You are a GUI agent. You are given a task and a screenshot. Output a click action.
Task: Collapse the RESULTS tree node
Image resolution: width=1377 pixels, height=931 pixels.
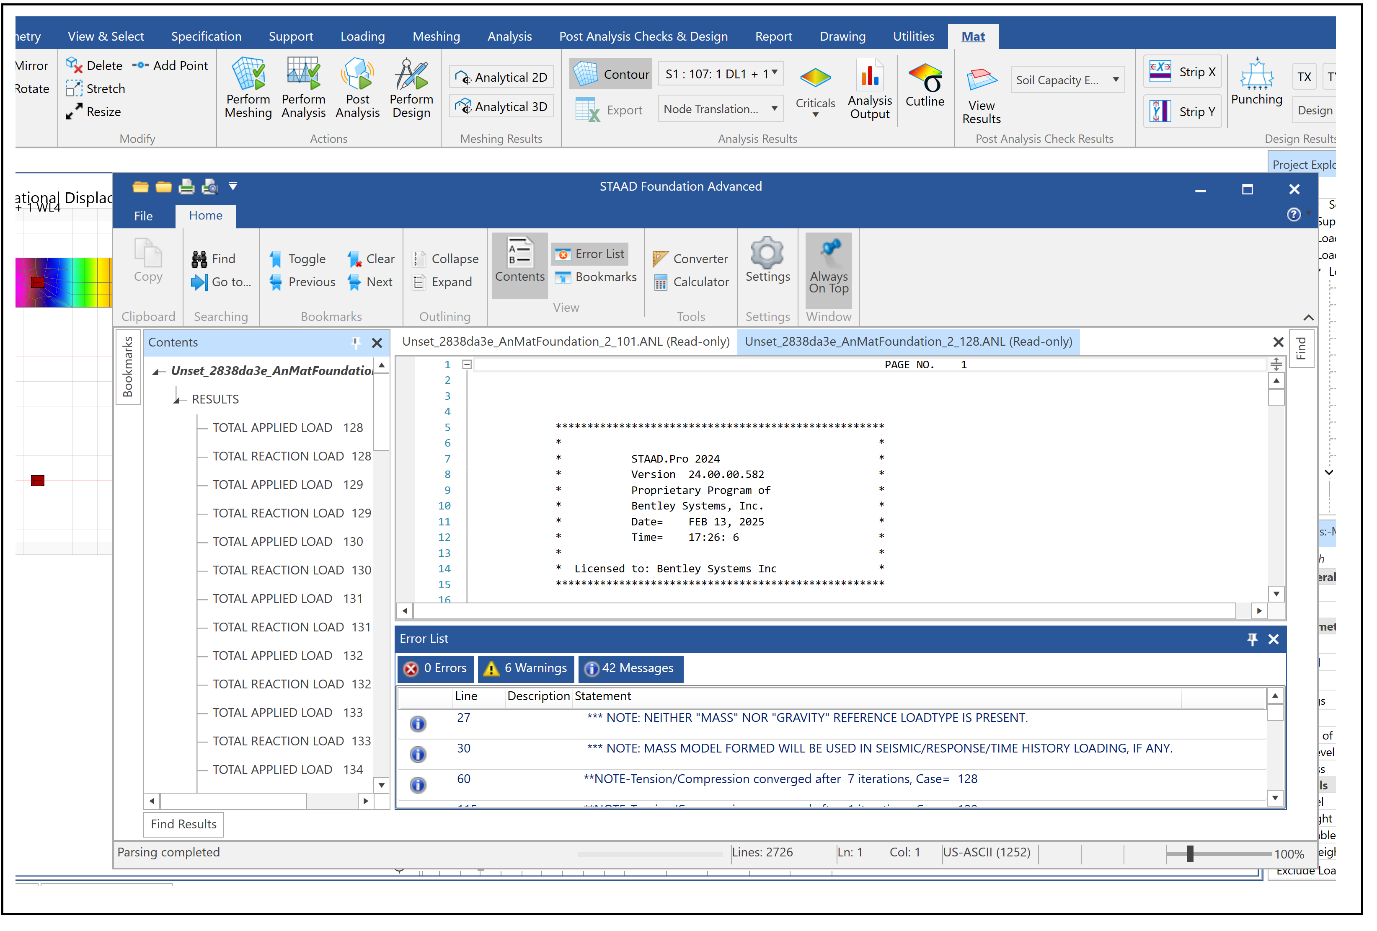(x=178, y=399)
